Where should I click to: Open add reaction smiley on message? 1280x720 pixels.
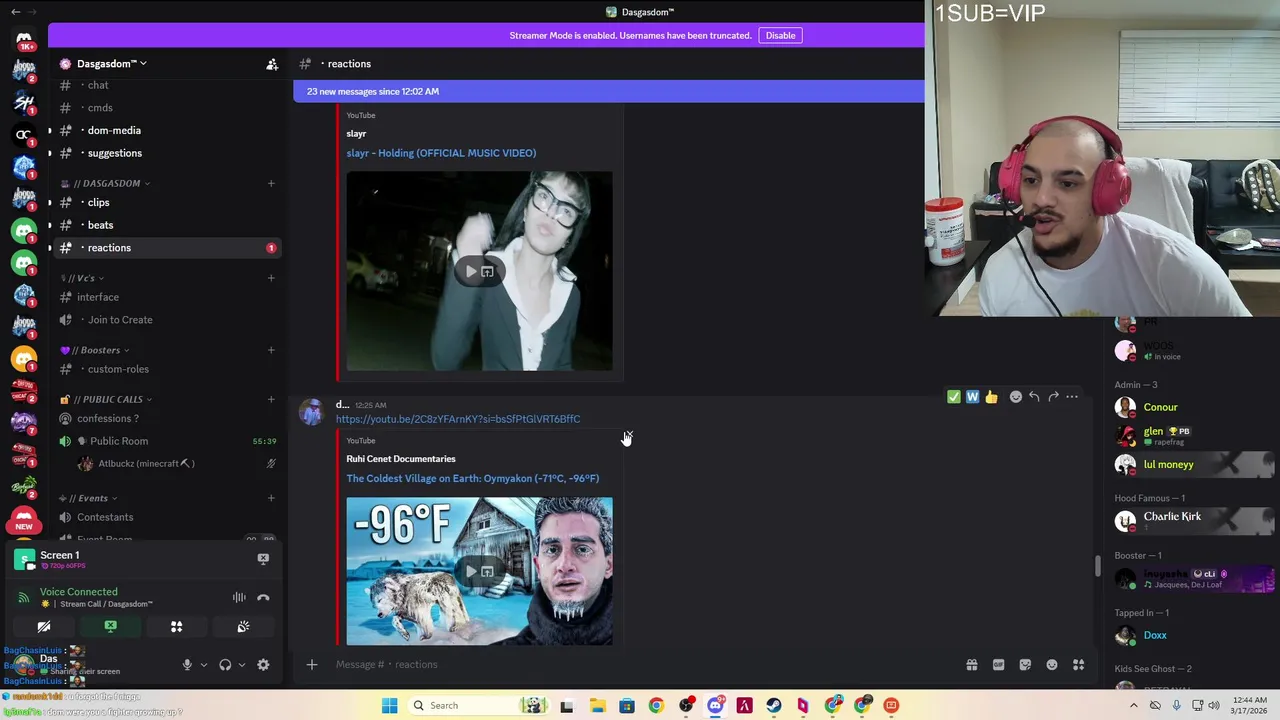1016,397
